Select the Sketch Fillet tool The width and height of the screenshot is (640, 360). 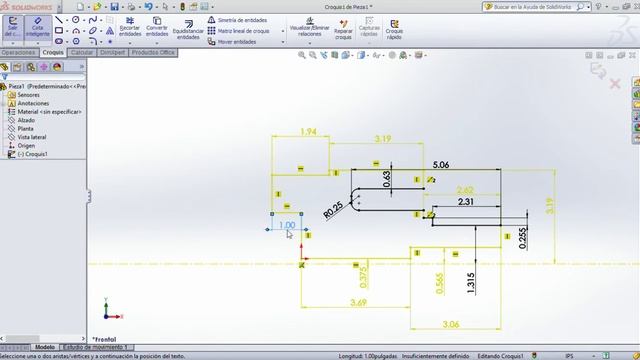coord(93,41)
